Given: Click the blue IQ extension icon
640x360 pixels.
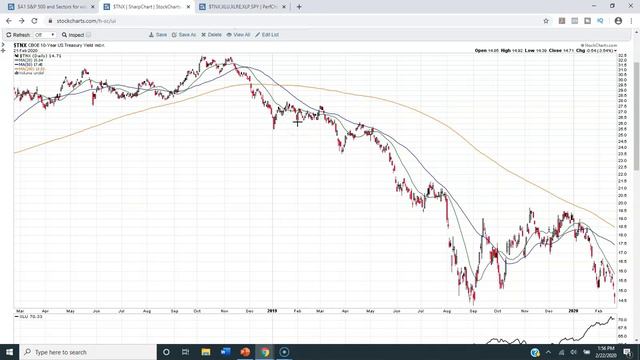Looking at the screenshot, I should [x=600, y=21].
